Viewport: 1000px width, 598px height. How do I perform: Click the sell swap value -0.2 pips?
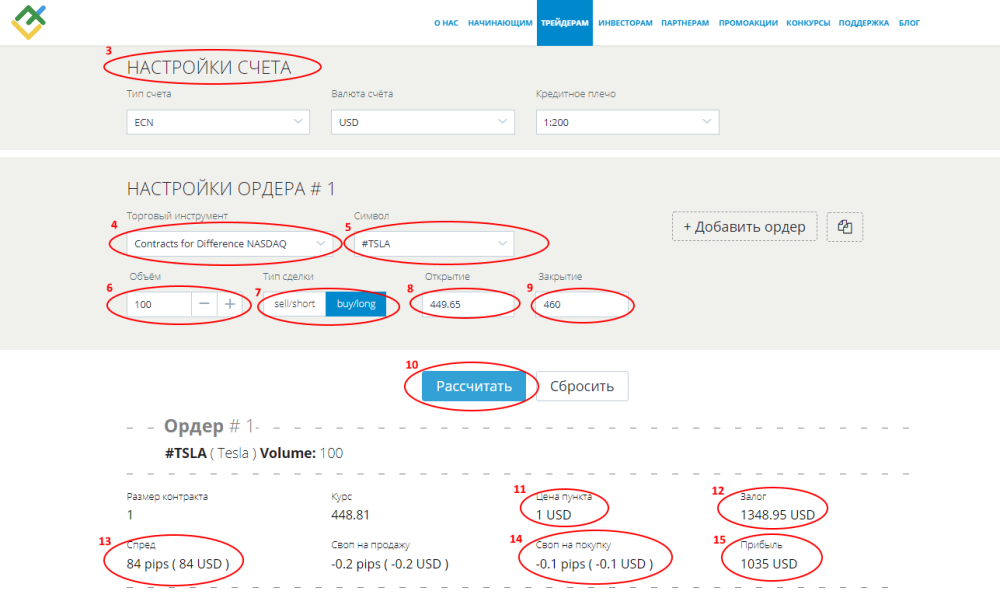tap(390, 564)
